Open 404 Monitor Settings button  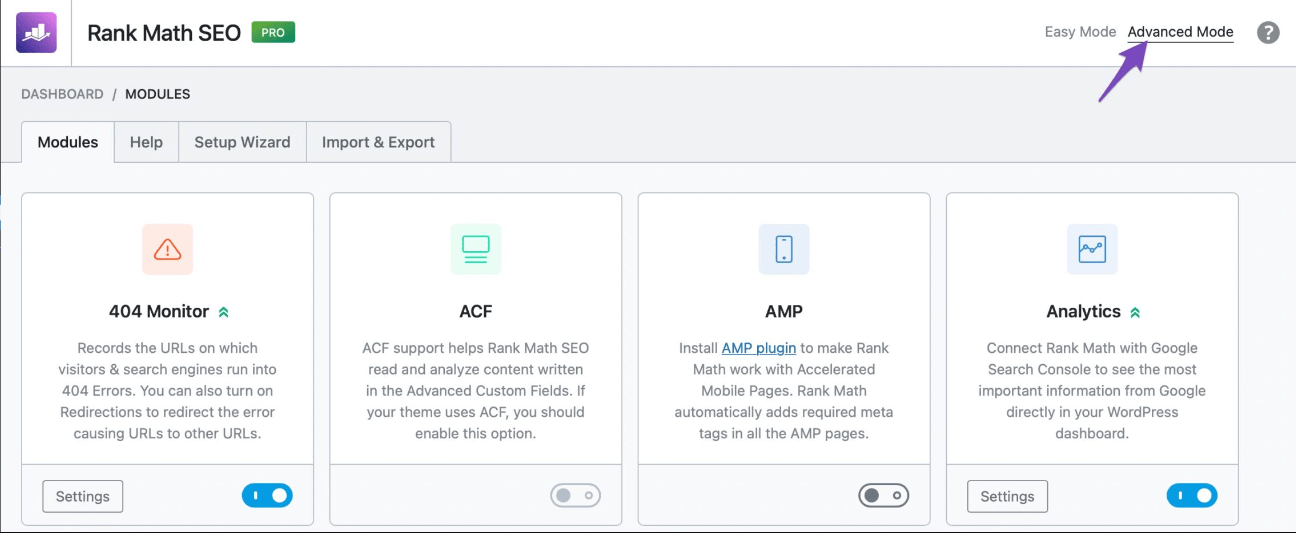tap(83, 496)
